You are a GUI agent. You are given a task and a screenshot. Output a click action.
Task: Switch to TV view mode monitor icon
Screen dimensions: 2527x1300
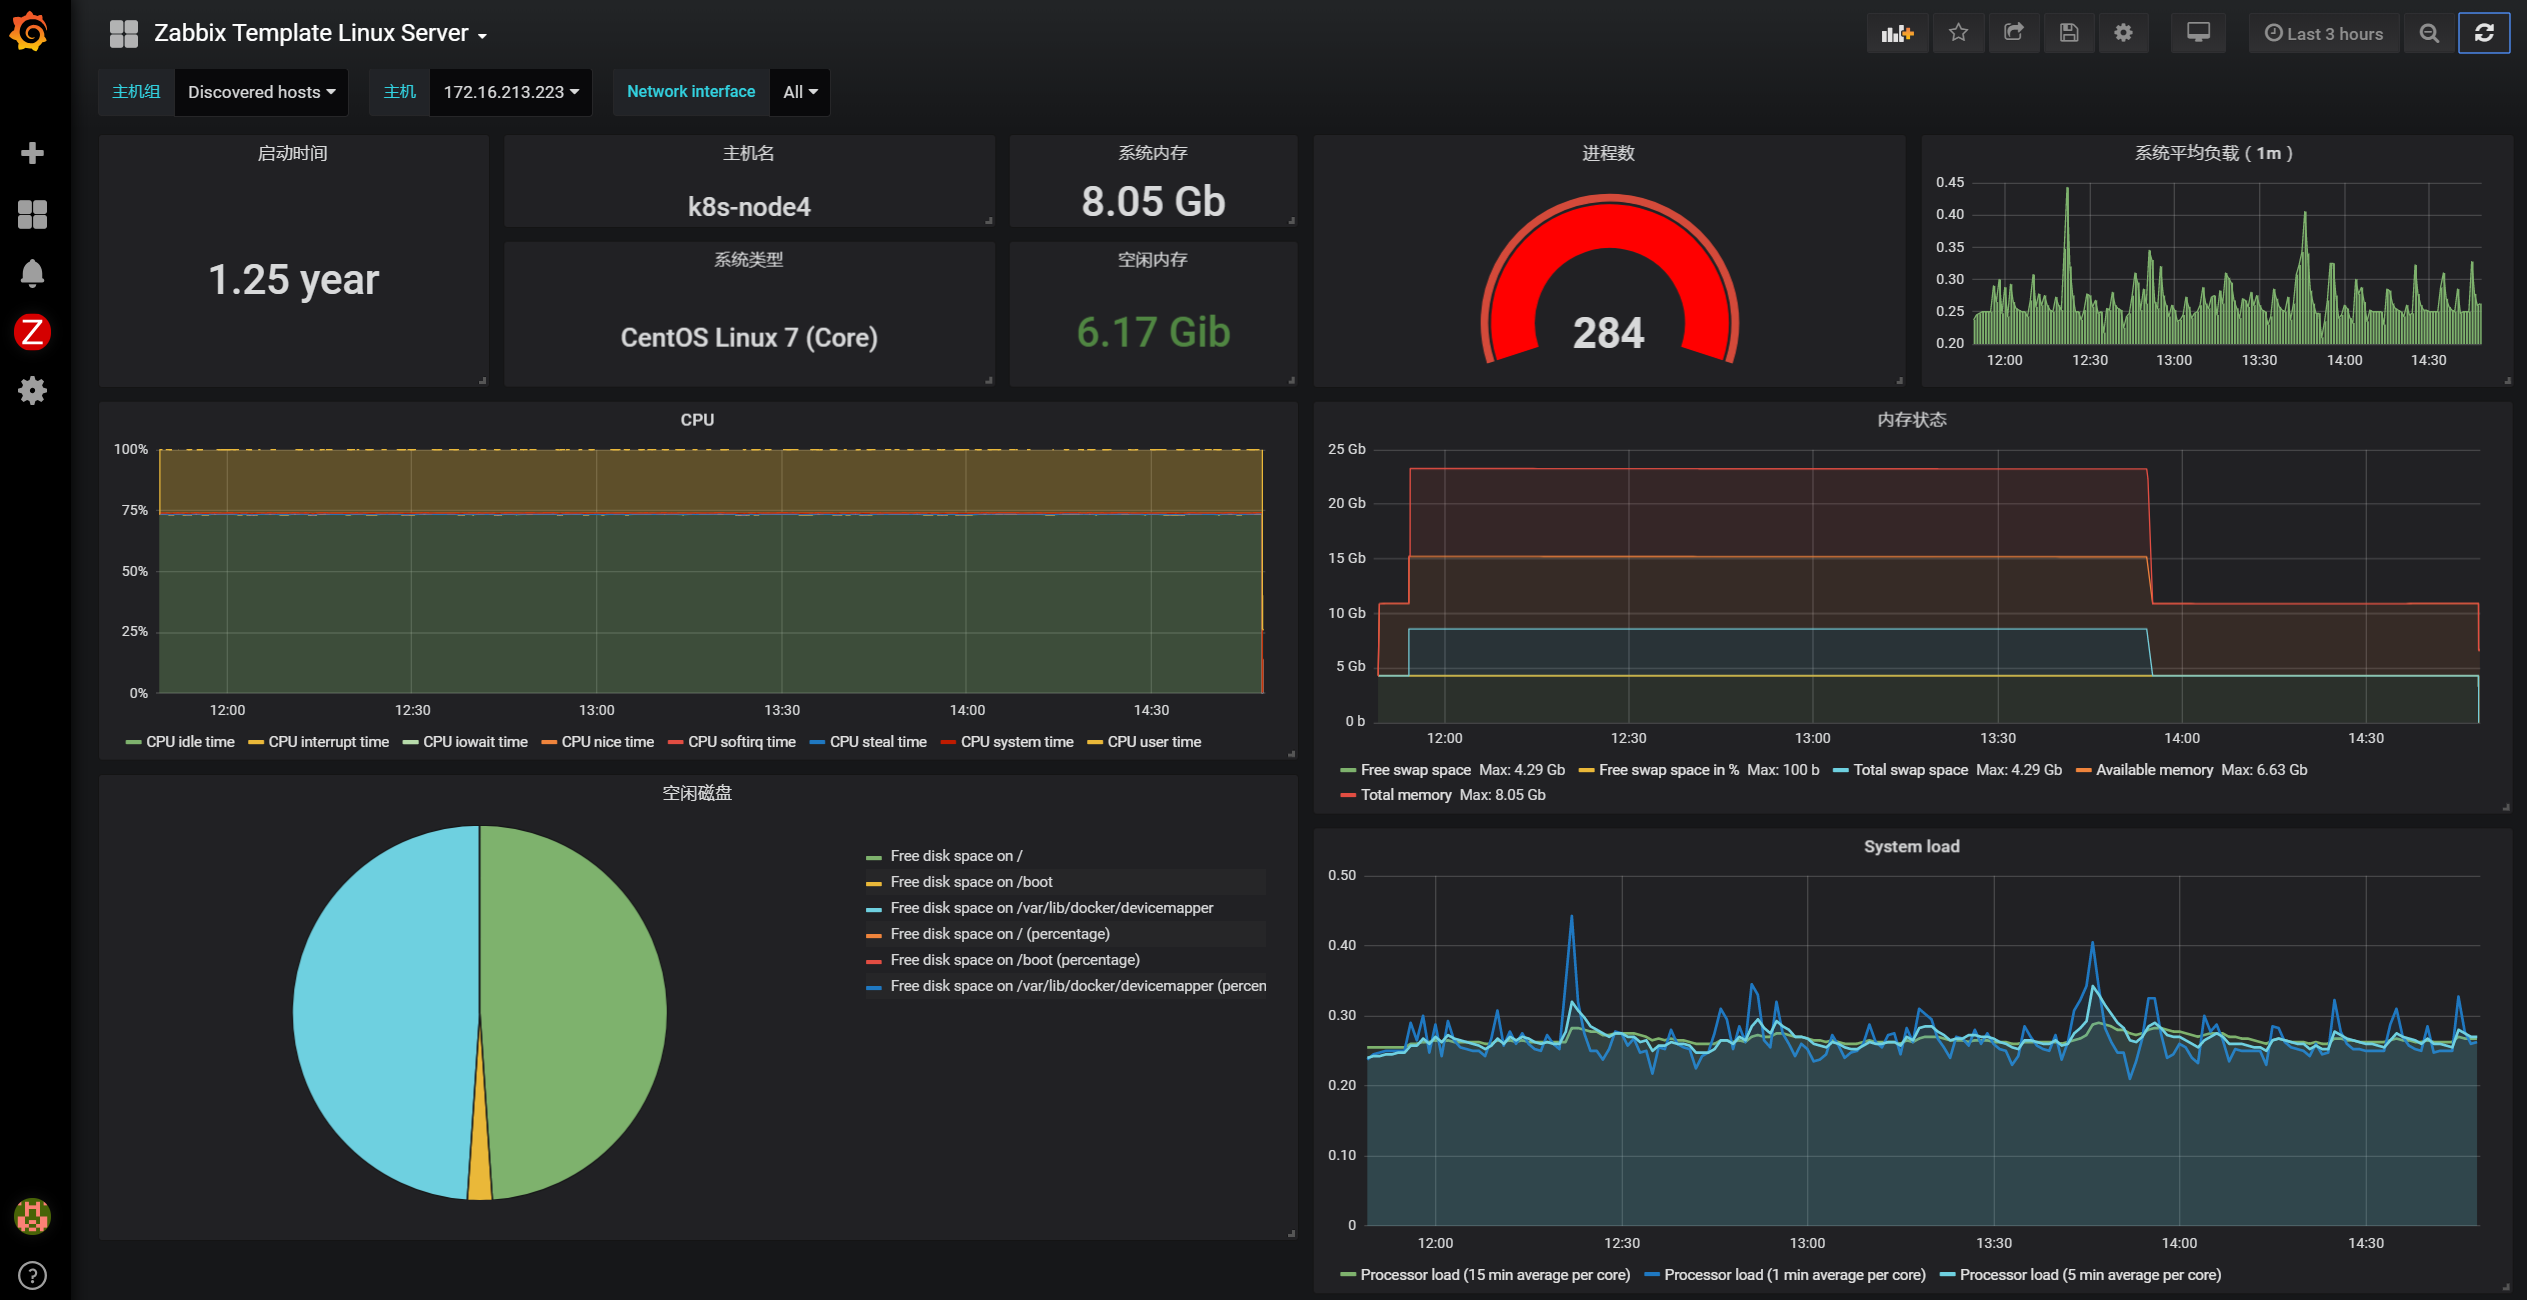tap(2198, 33)
